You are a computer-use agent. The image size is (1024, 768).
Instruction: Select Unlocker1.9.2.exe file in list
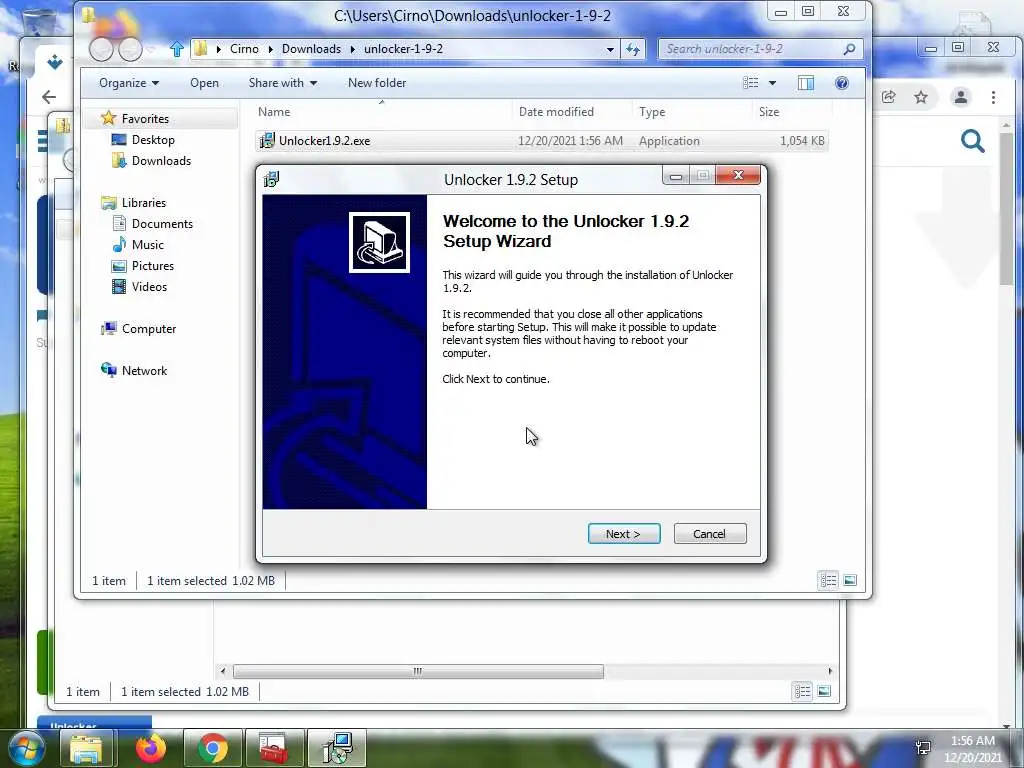(x=542, y=140)
